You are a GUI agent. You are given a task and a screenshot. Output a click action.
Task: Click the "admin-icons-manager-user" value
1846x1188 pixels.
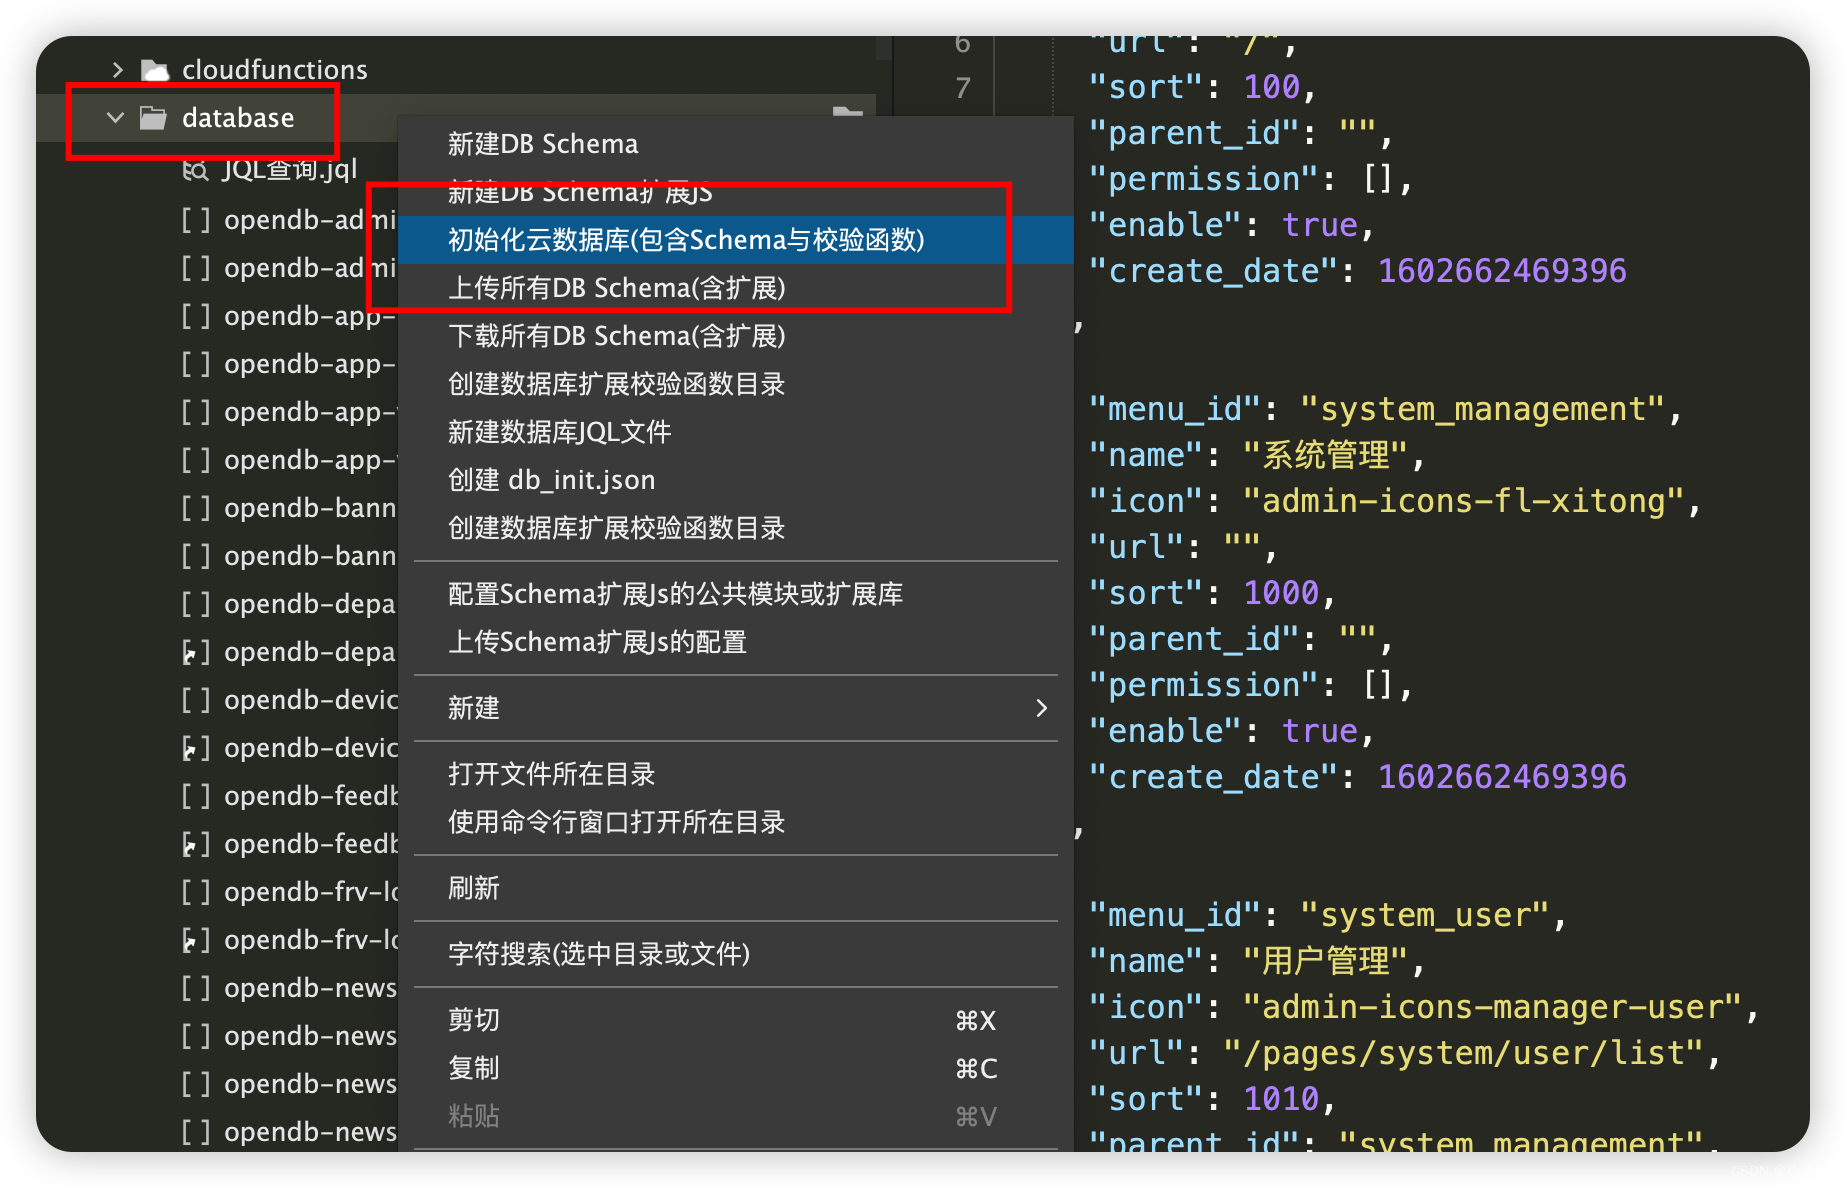[1493, 1007]
